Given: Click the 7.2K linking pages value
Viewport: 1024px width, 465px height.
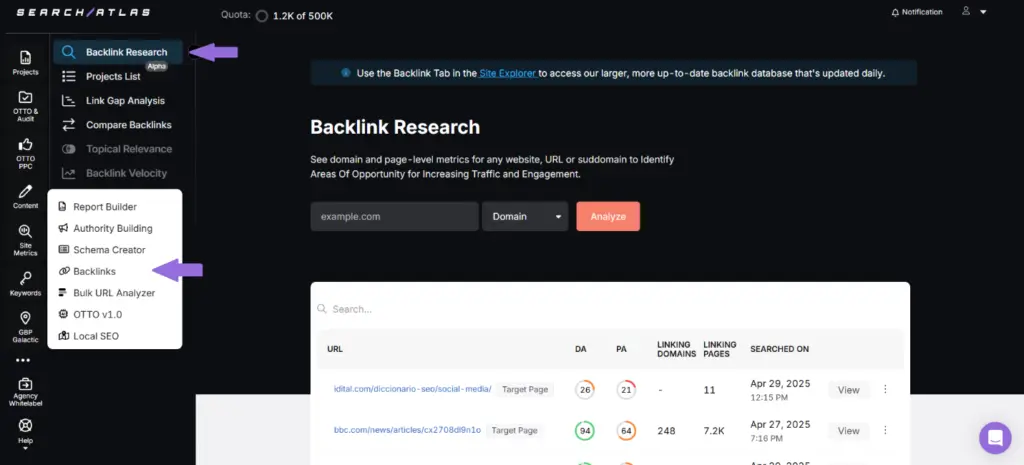Looking at the screenshot, I should point(714,431).
